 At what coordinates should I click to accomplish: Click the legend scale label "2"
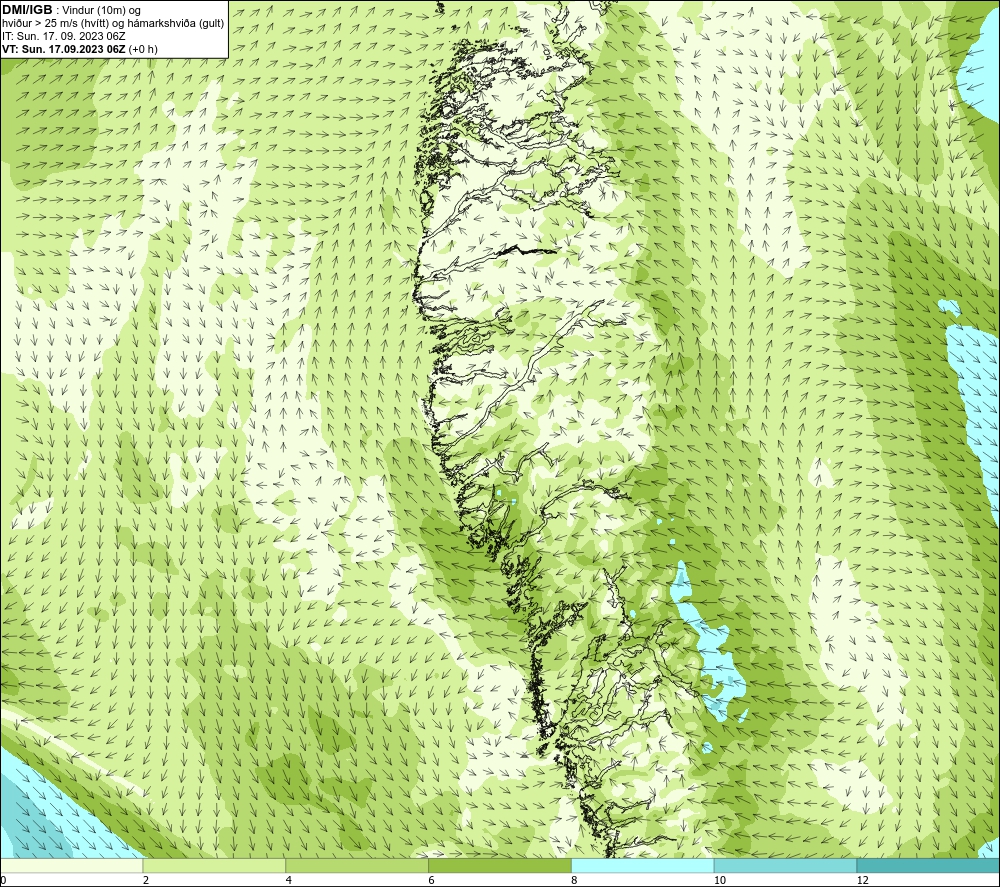pos(146,881)
